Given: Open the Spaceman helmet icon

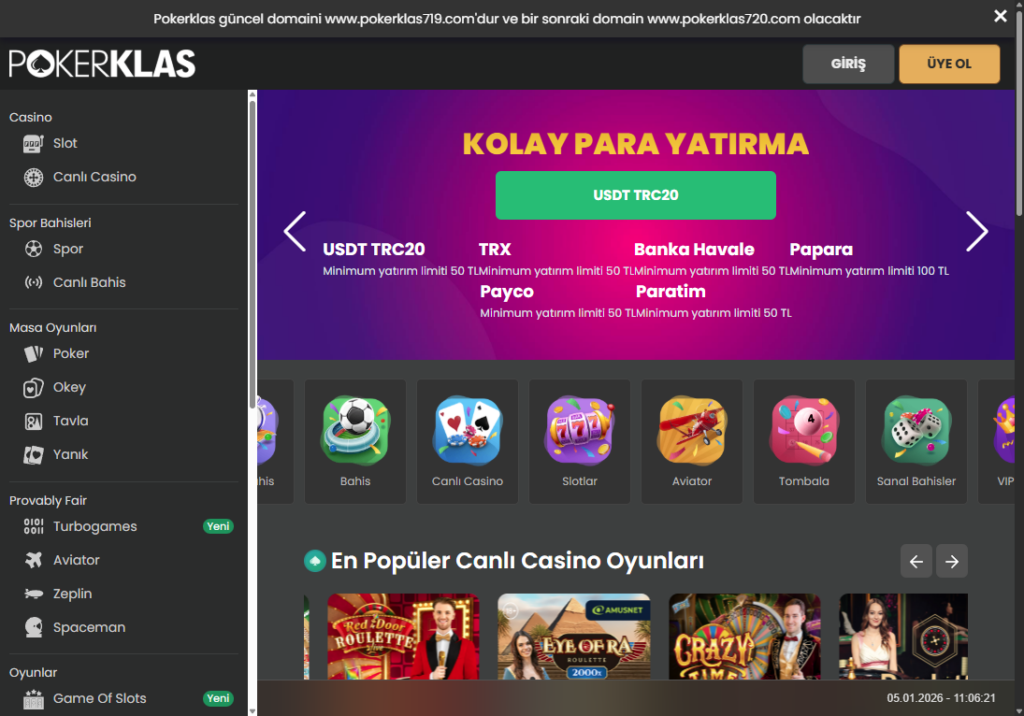Looking at the screenshot, I should pos(33,627).
